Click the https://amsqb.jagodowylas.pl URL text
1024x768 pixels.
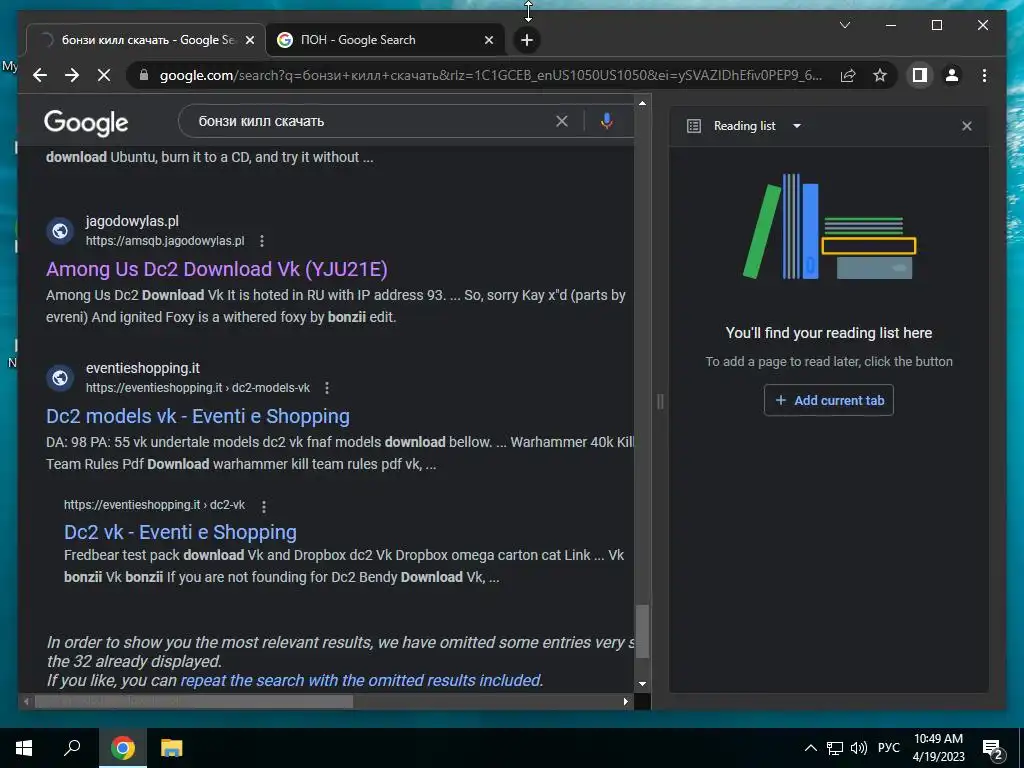pos(165,241)
